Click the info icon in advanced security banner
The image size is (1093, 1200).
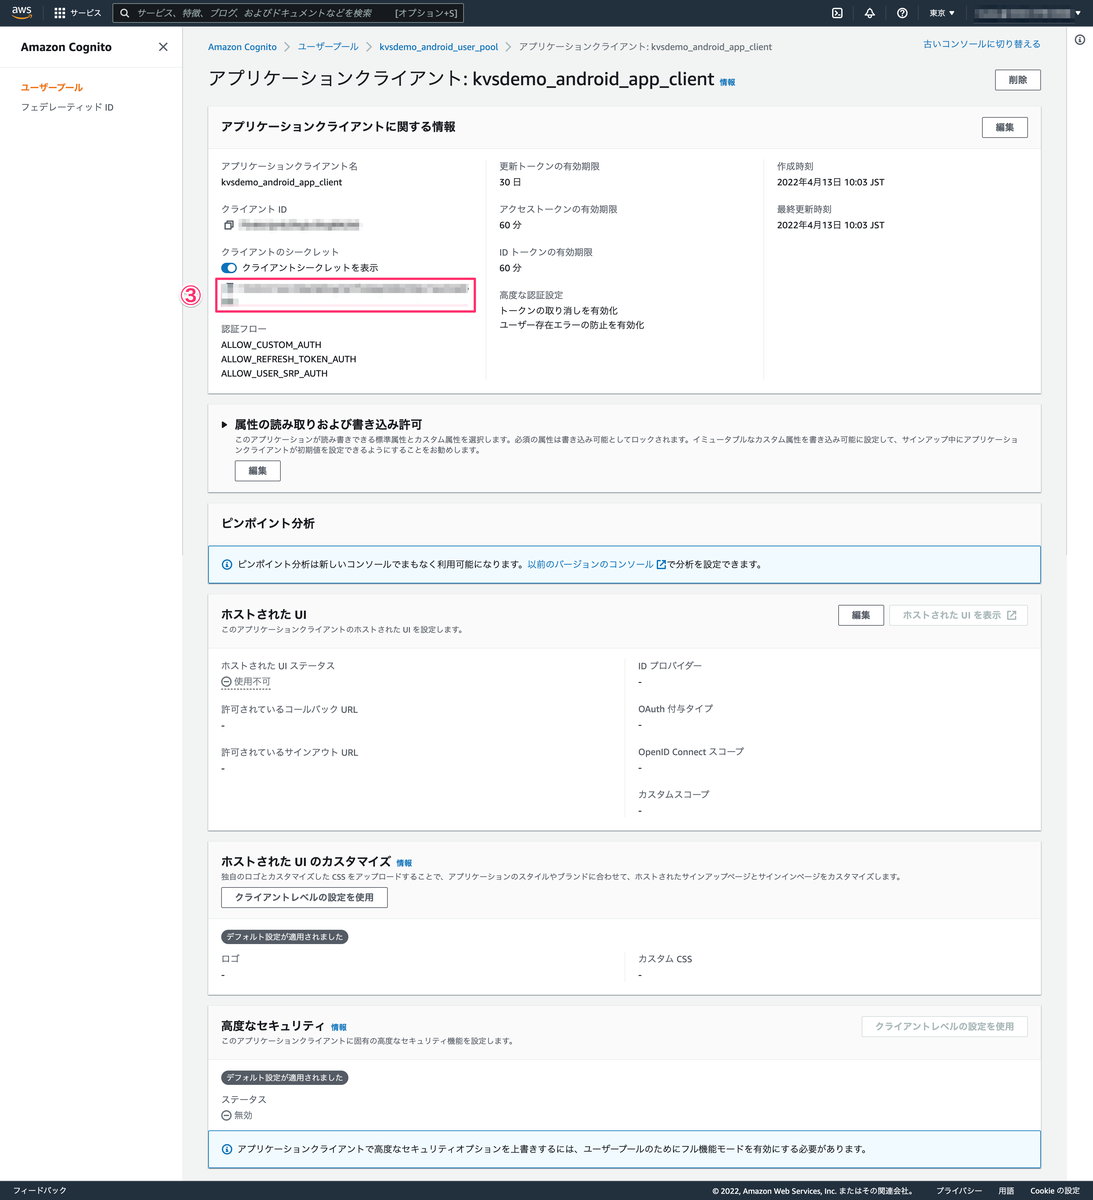coord(227,1150)
